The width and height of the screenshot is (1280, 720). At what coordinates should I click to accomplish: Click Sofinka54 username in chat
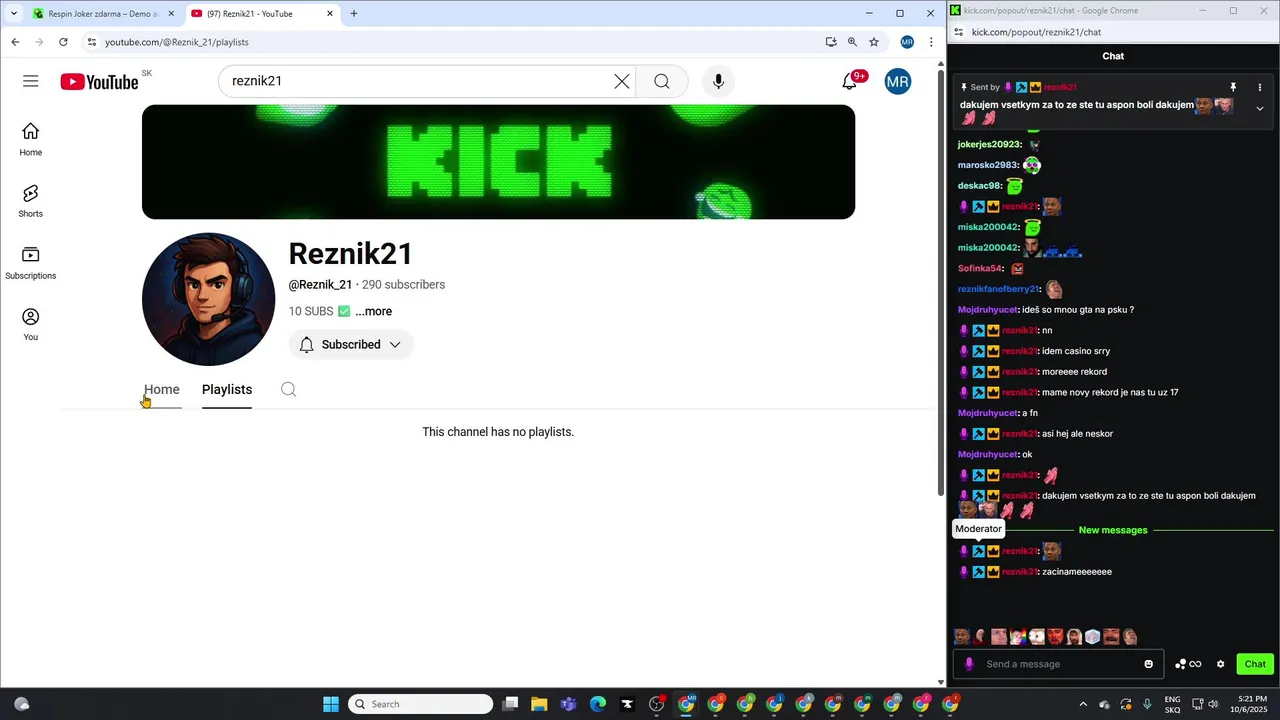980,268
